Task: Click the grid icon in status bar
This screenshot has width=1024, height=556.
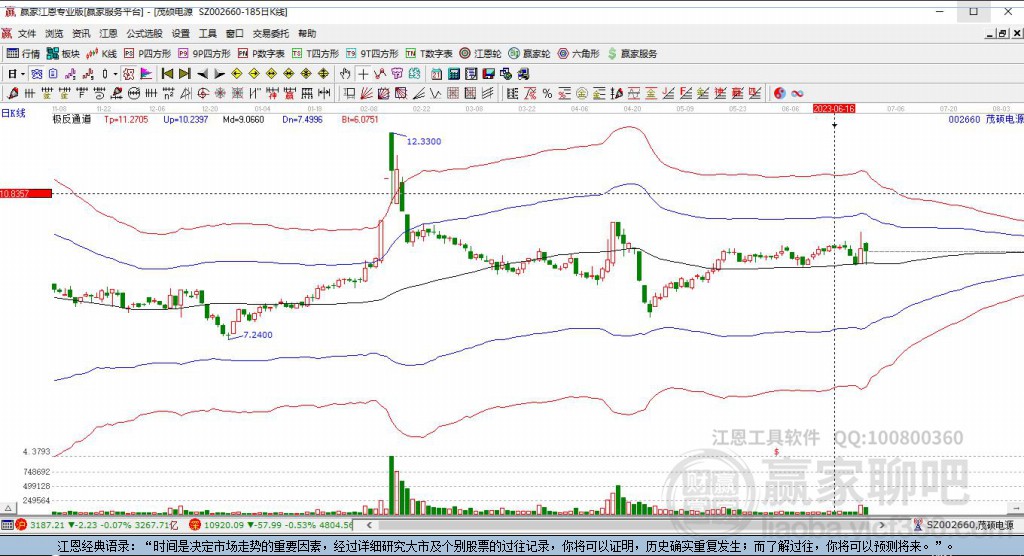Action: pos(7,525)
